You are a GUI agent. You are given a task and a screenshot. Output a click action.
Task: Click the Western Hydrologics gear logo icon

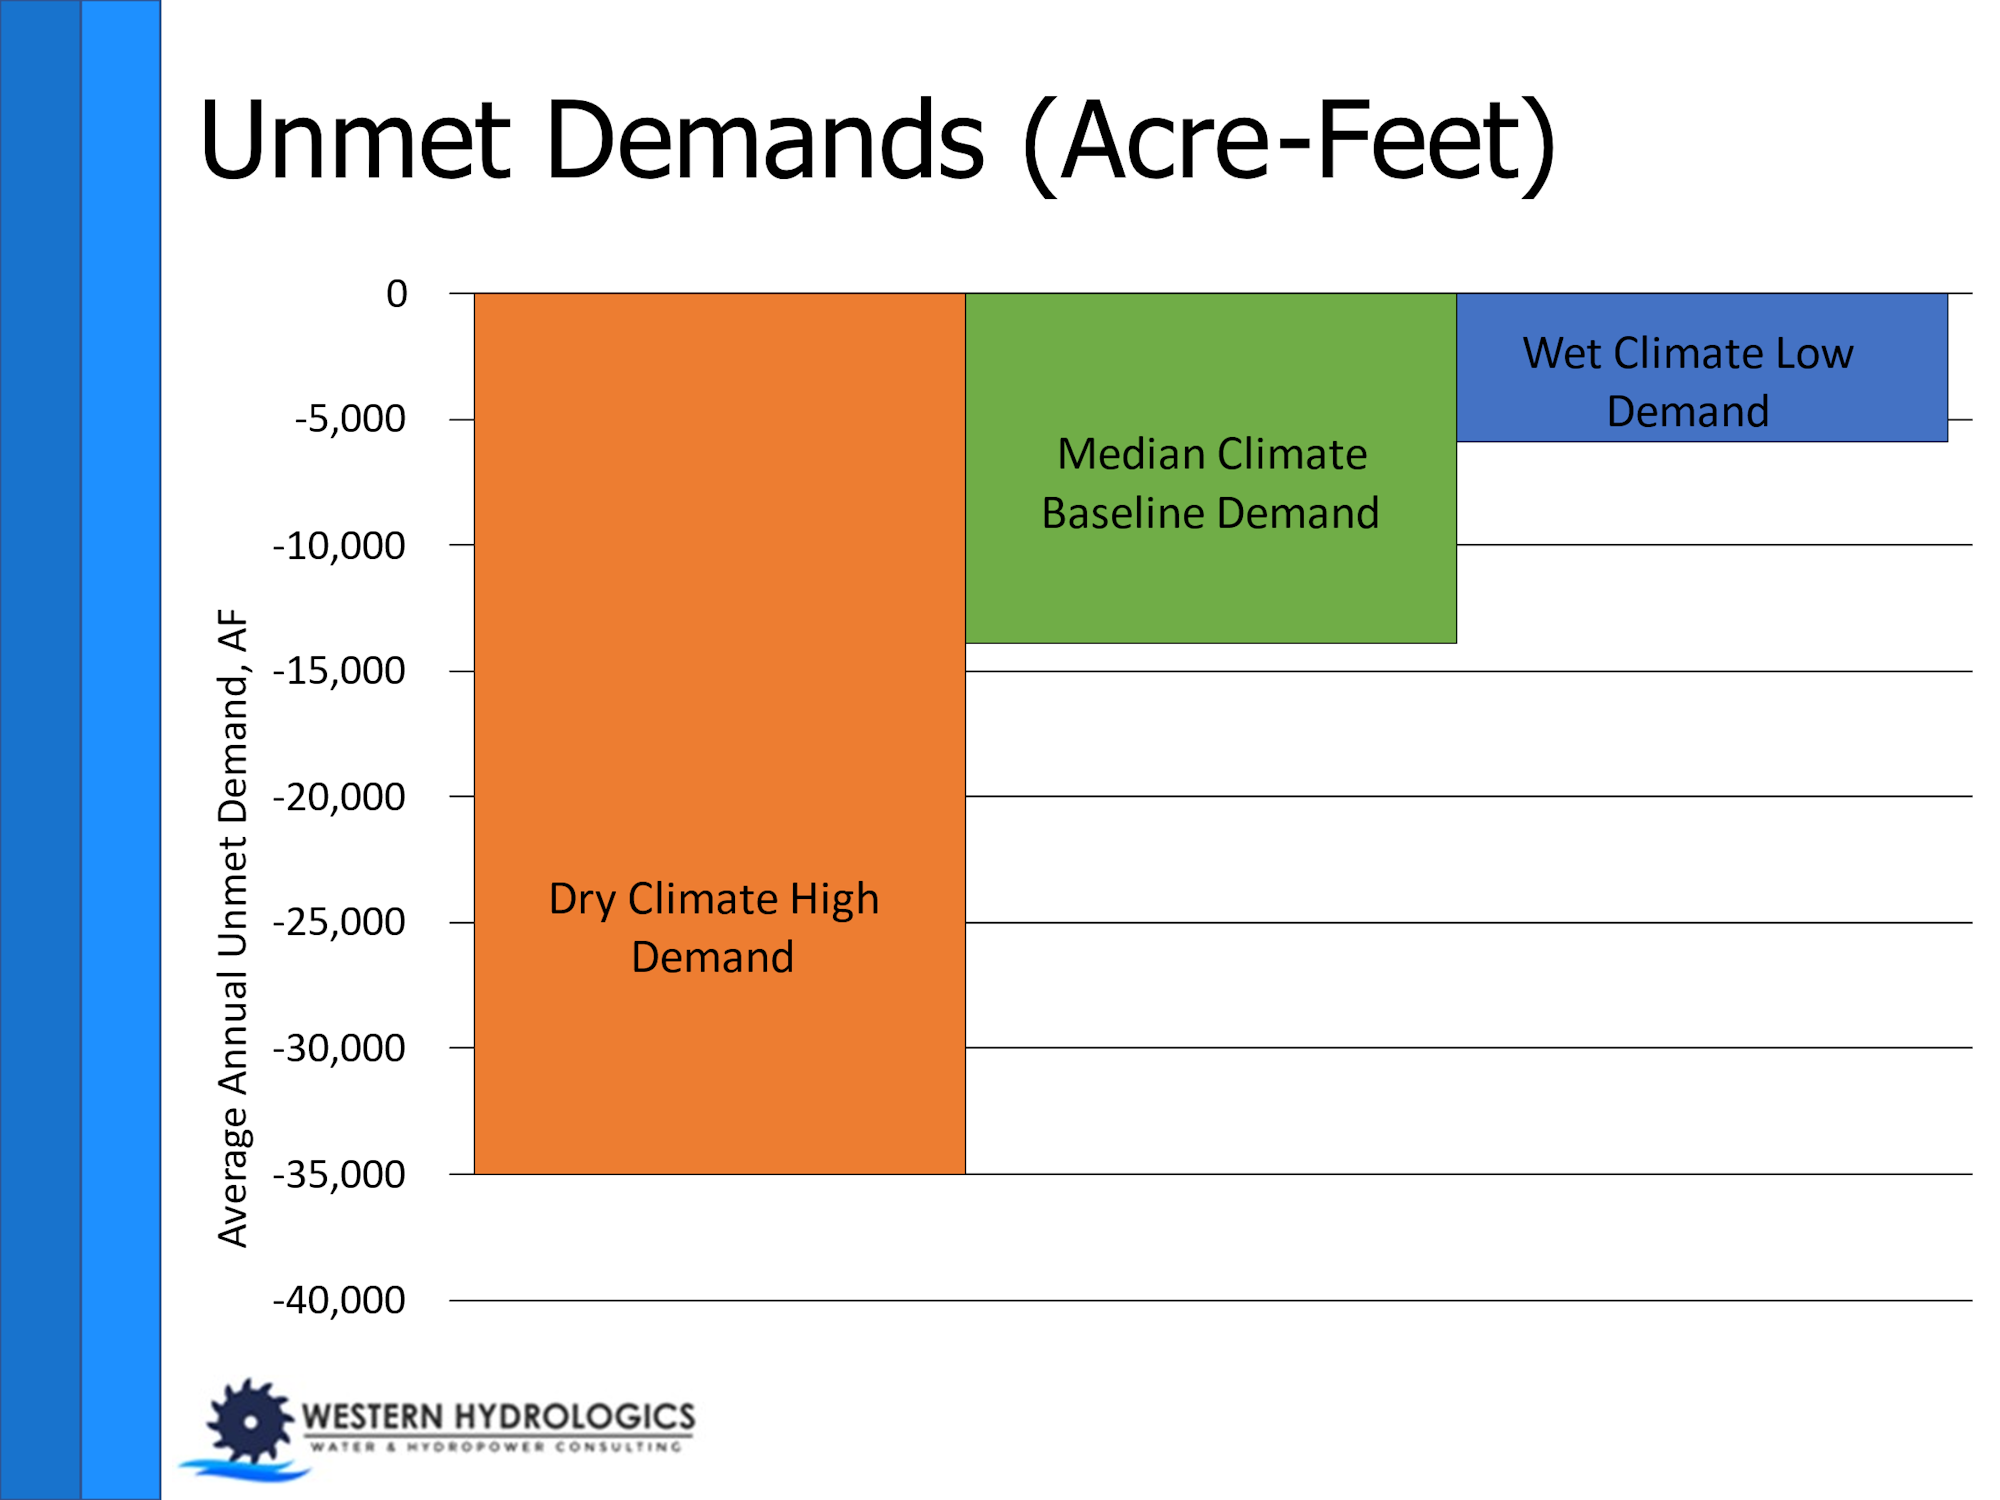click(x=250, y=1422)
